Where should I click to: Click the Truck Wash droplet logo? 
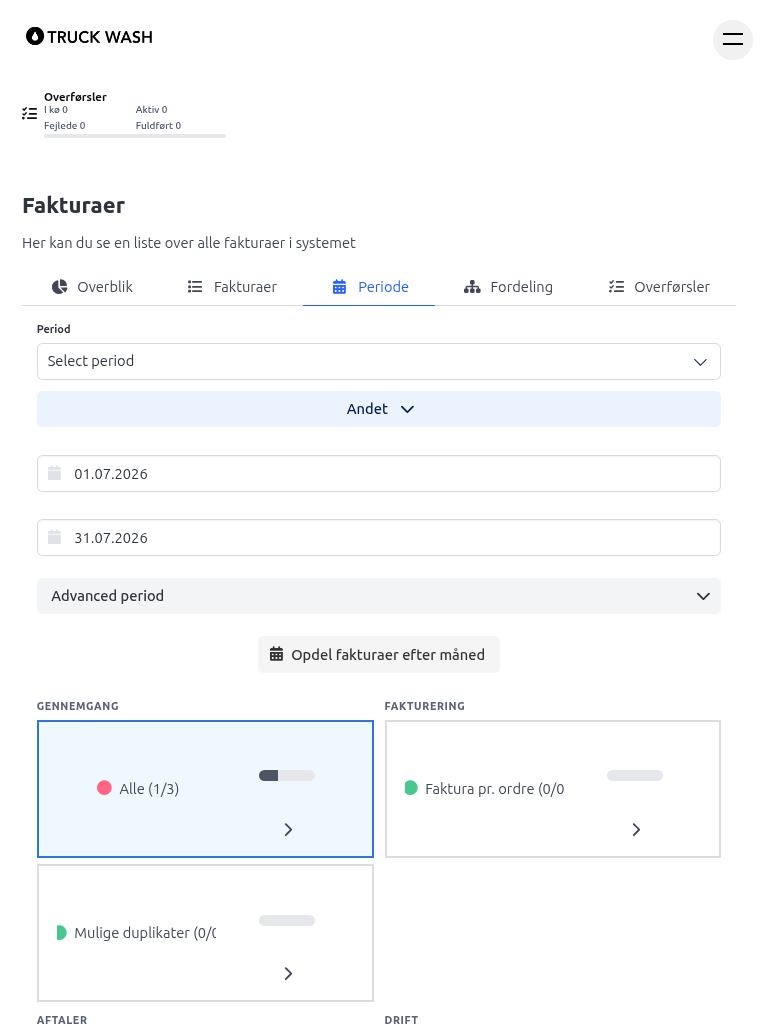click(x=35, y=37)
